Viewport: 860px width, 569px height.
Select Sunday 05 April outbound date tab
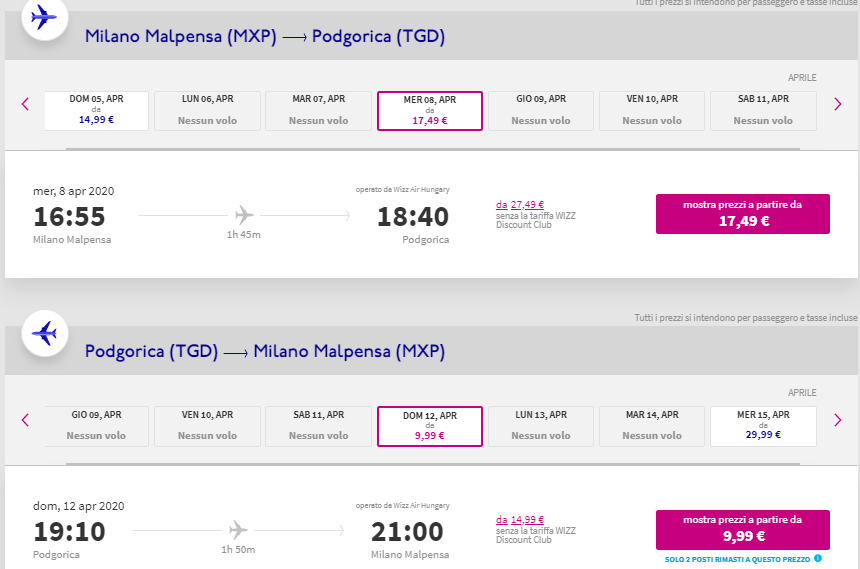click(96, 110)
